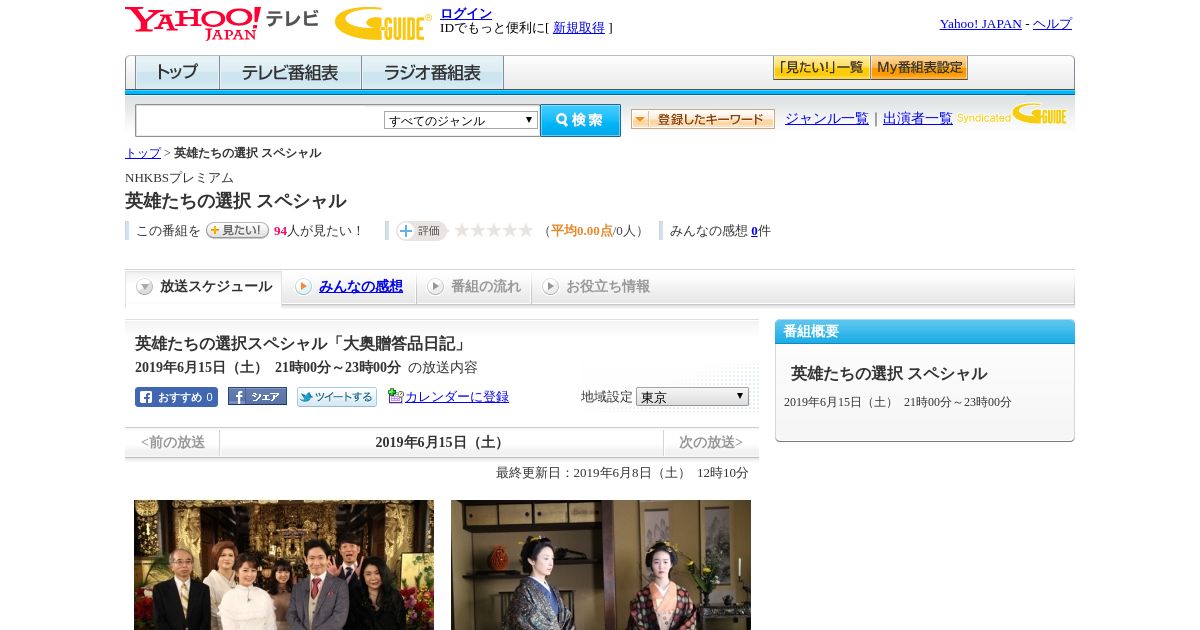Open カレンダーに登録 link
Screen dimensions: 1200x630
pyautogui.click(x=457, y=397)
